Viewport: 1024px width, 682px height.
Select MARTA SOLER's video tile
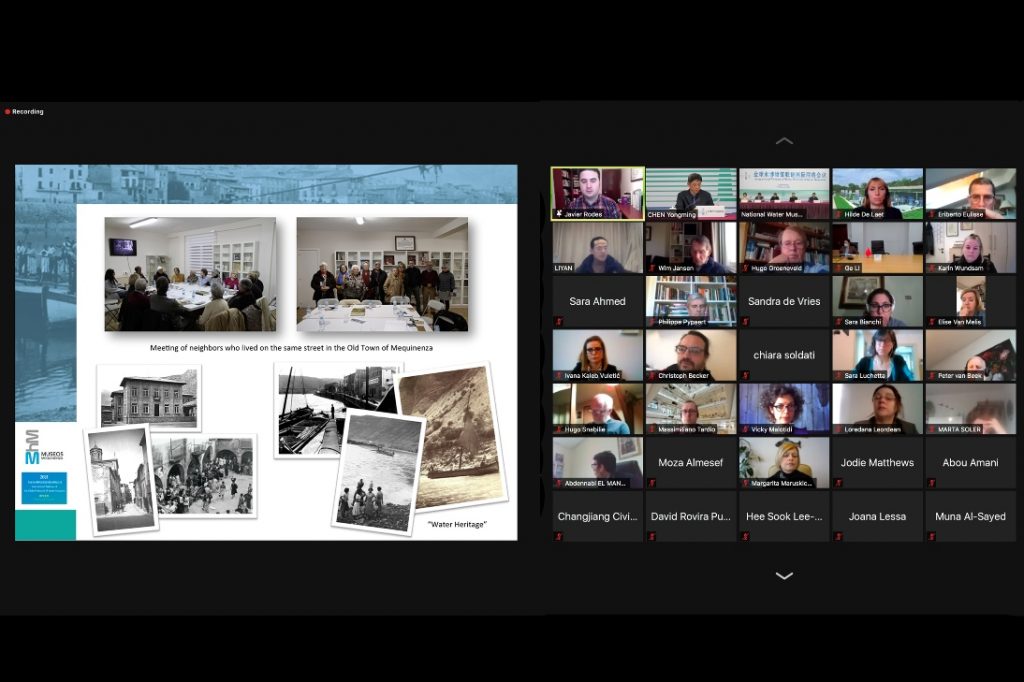(x=970, y=409)
